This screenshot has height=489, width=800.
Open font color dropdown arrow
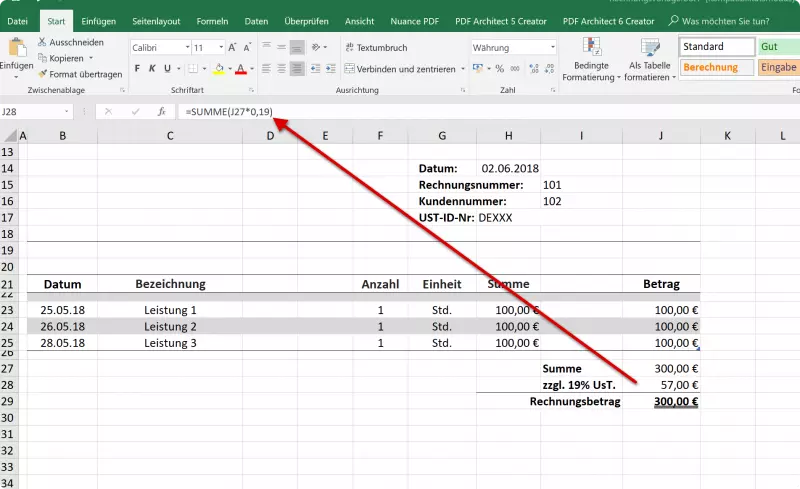point(252,68)
